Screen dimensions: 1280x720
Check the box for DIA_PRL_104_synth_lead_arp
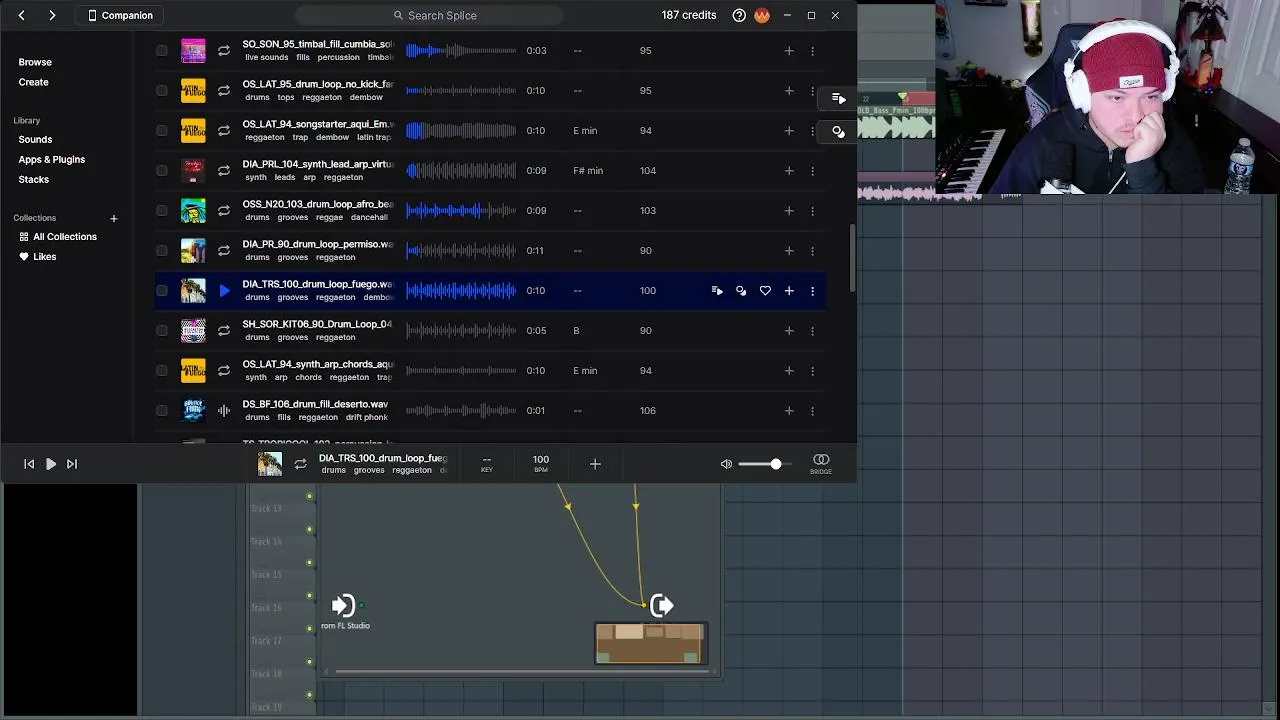coord(162,171)
